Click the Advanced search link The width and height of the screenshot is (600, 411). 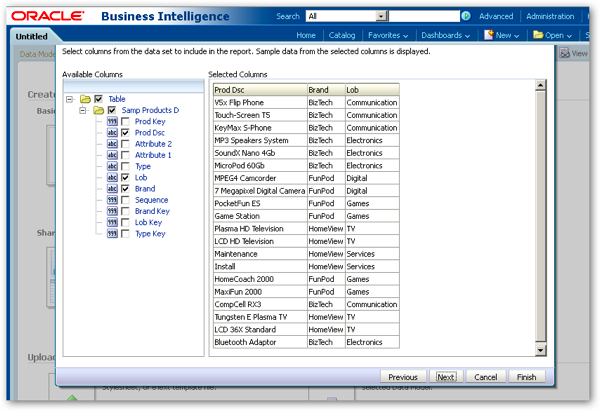tap(496, 16)
